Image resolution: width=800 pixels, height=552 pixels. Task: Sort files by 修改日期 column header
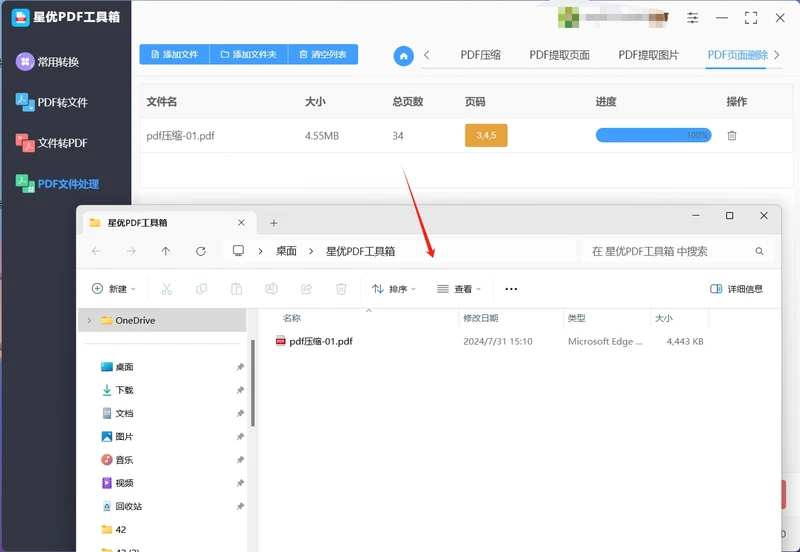tap(480, 318)
